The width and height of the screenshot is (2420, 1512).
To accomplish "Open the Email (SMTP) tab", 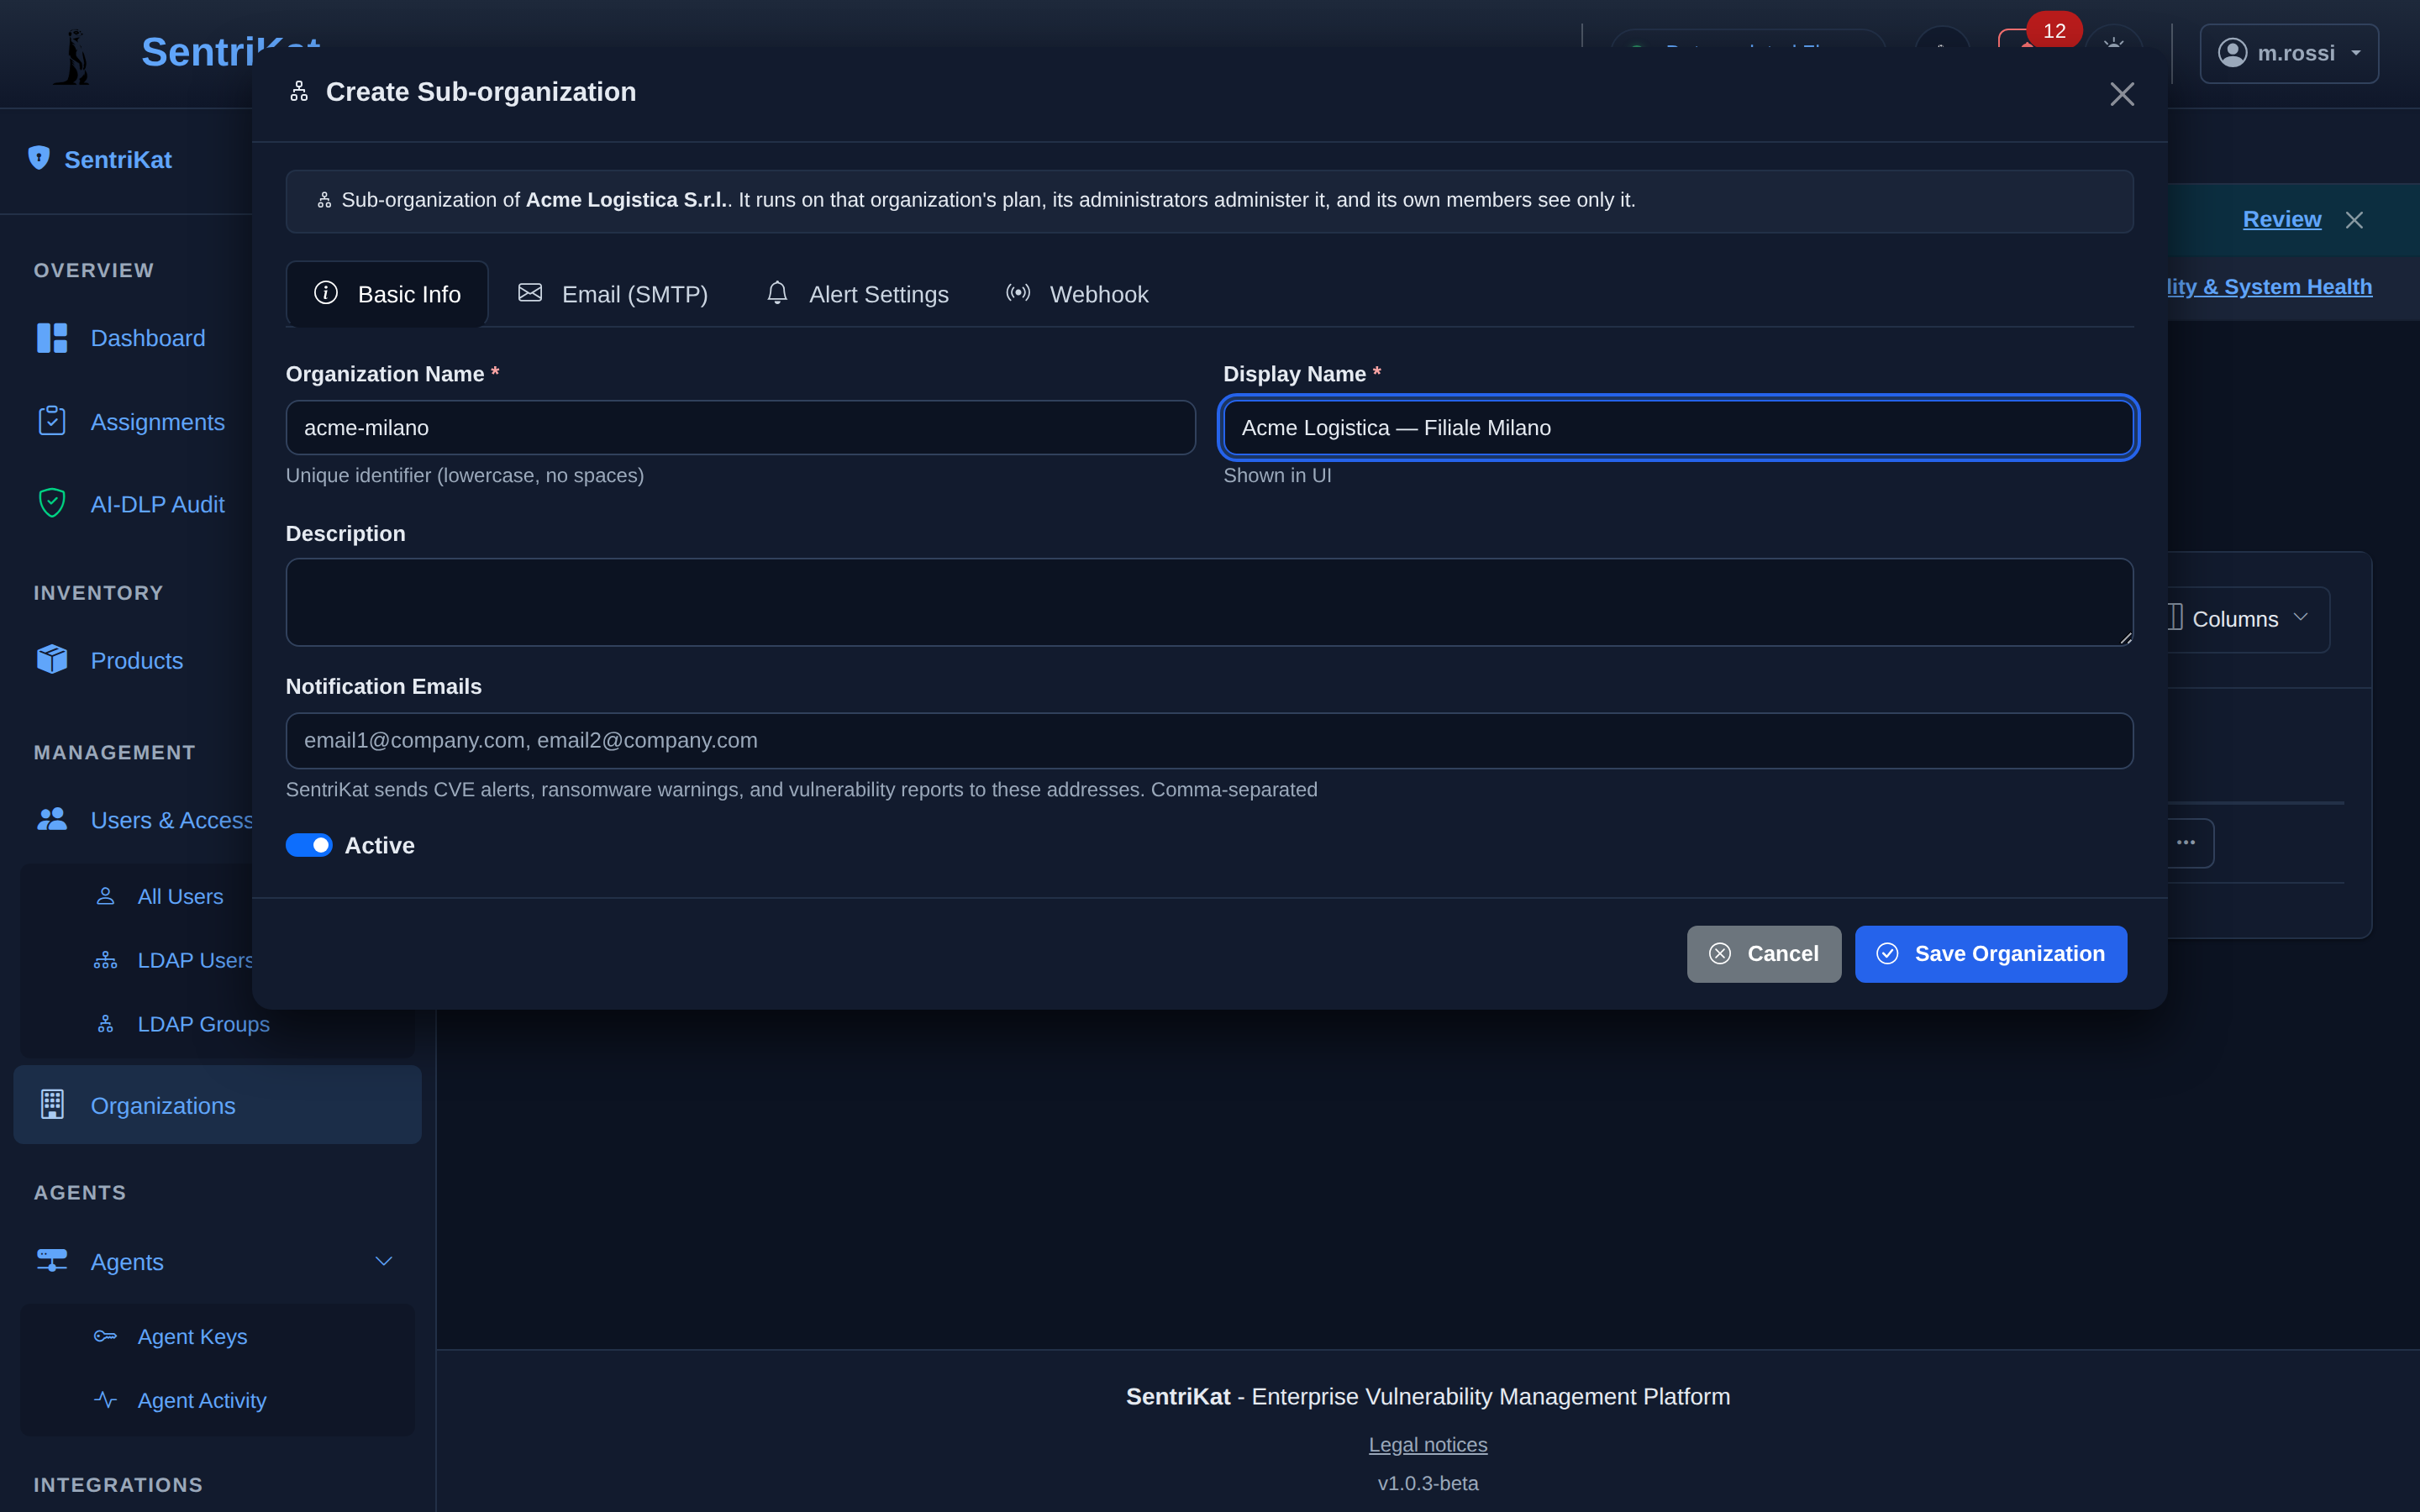I will pyautogui.click(x=612, y=294).
